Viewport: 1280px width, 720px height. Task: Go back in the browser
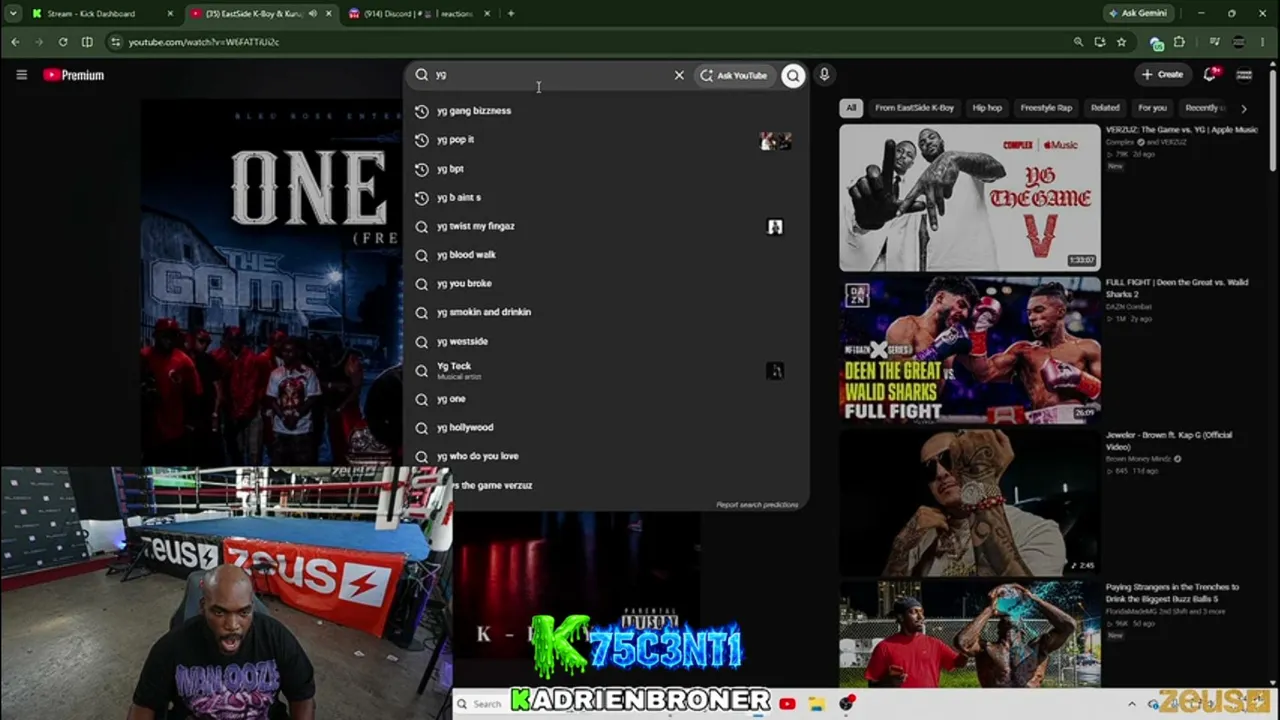(x=15, y=42)
